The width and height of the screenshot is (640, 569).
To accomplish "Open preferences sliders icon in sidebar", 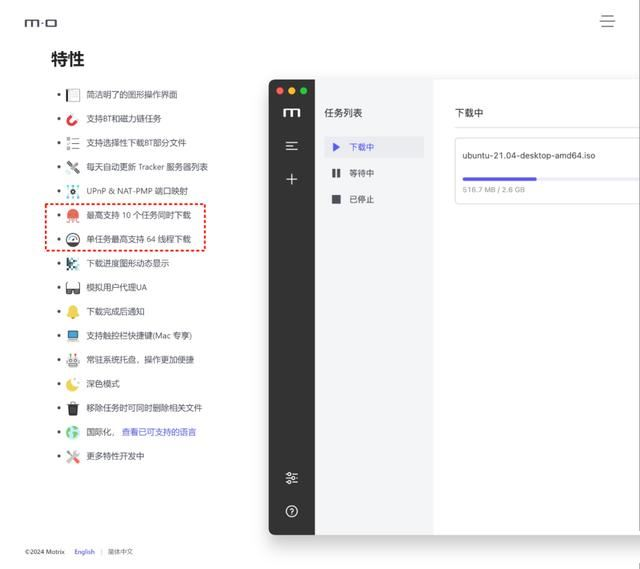I will (x=291, y=478).
